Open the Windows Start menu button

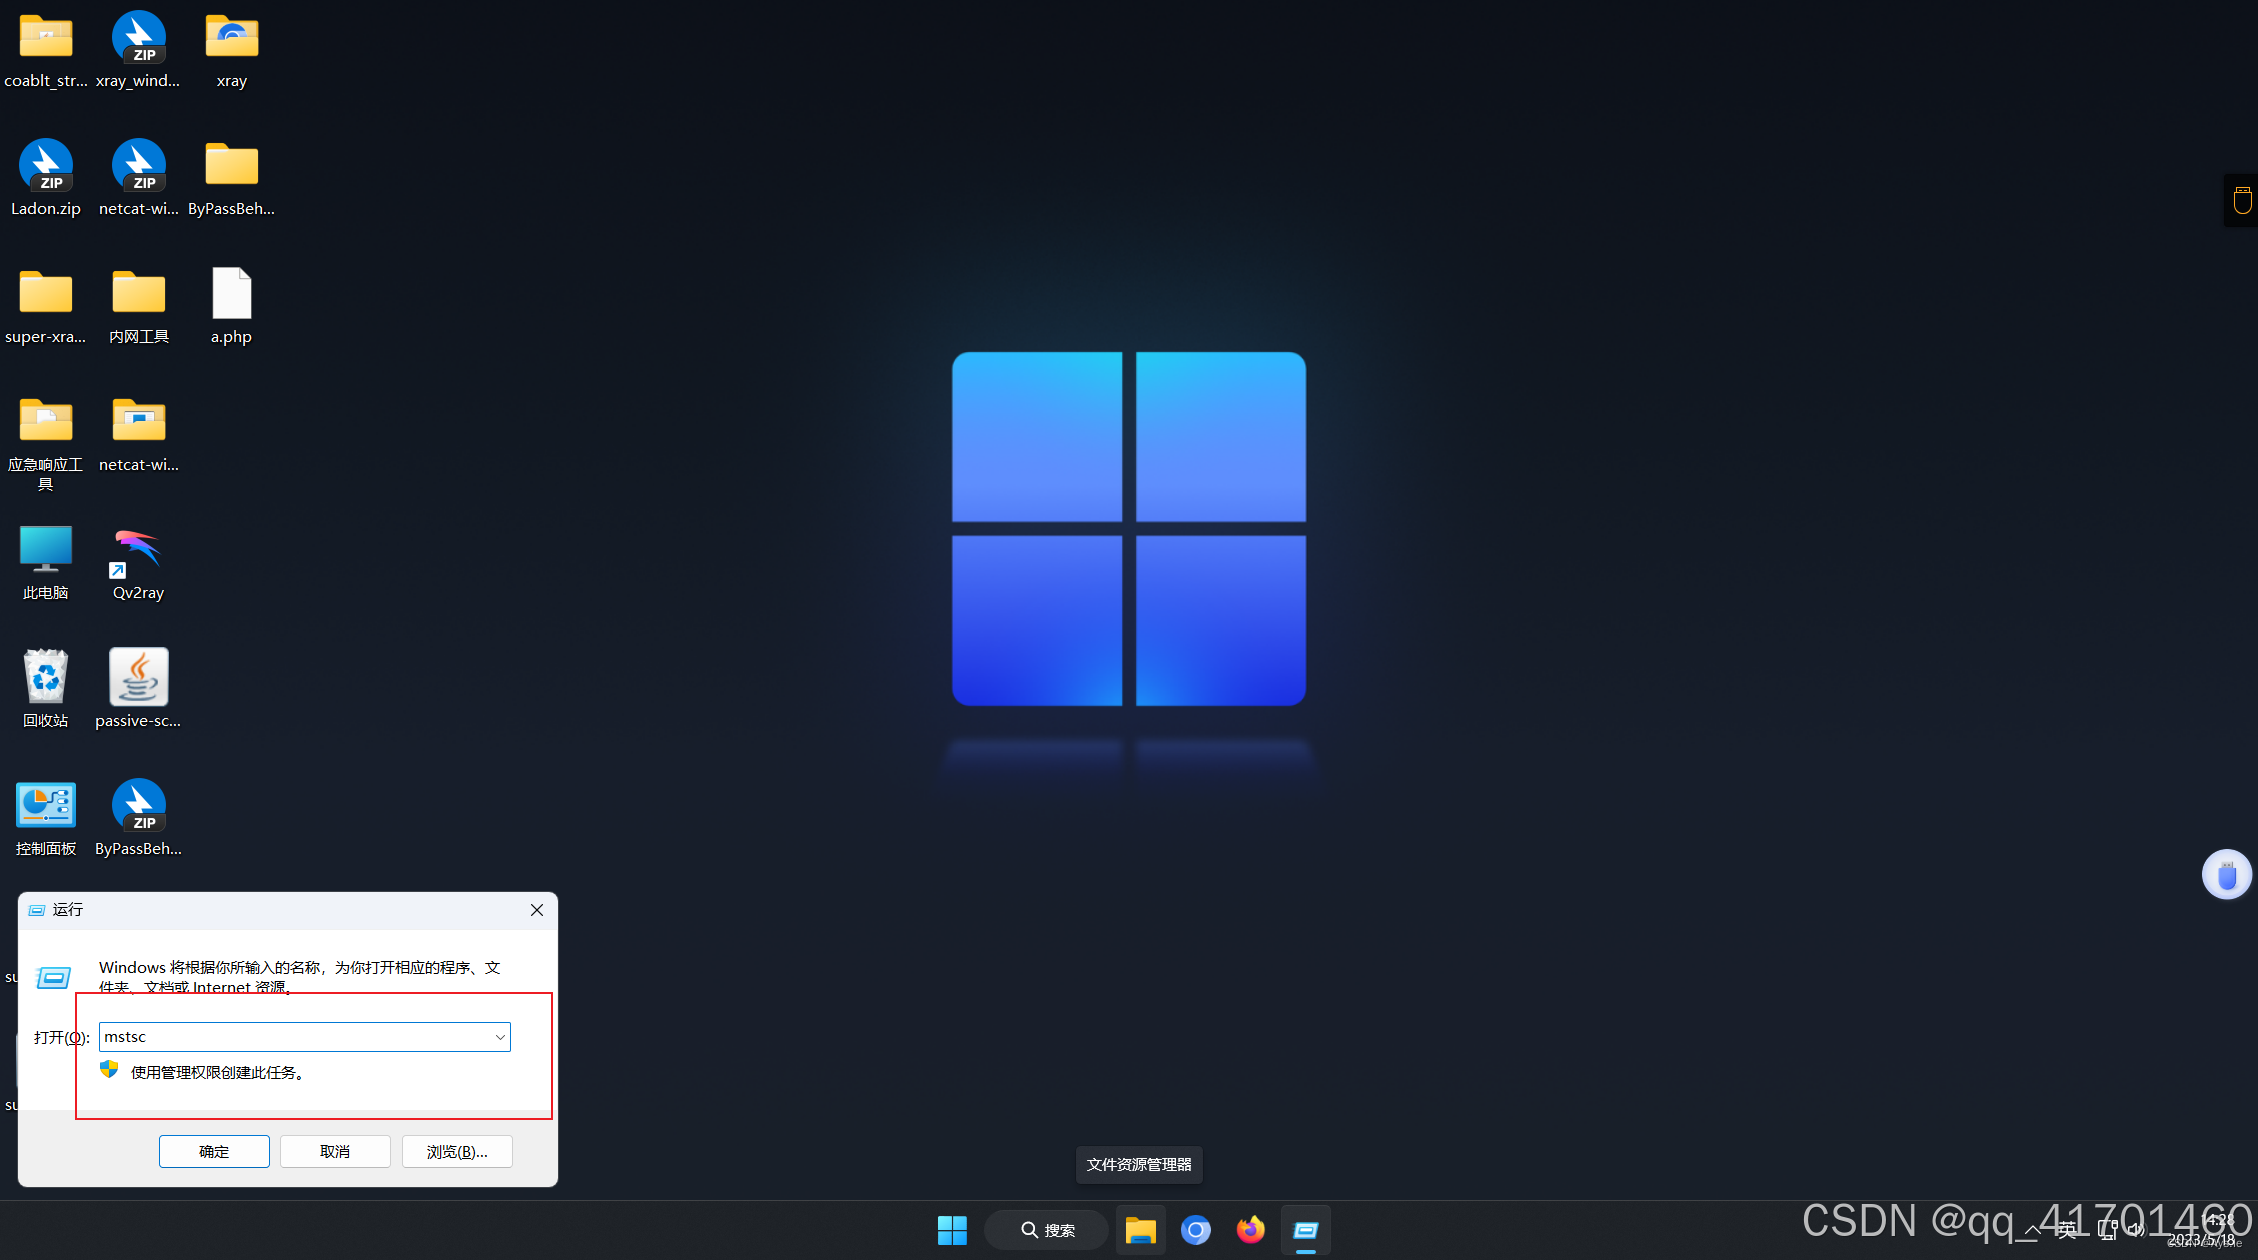[952, 1230]
